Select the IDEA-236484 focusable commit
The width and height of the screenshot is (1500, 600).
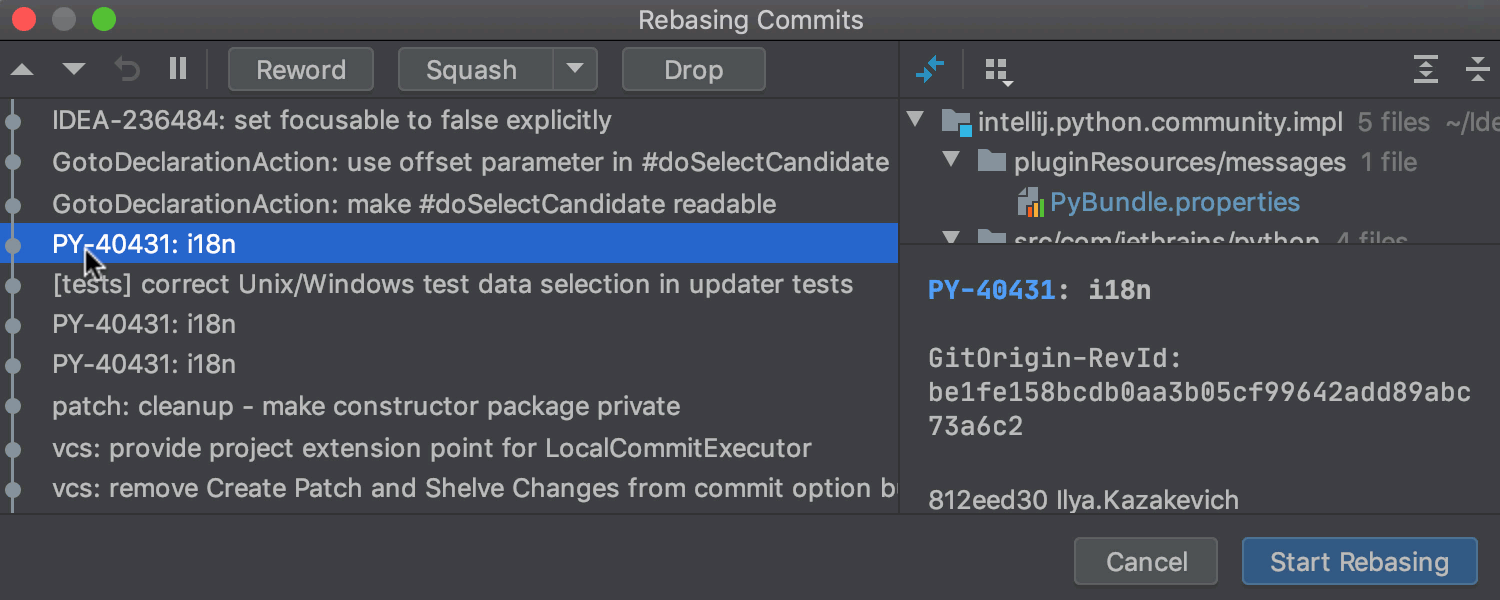pyautogui.click(x=331, y=121)
